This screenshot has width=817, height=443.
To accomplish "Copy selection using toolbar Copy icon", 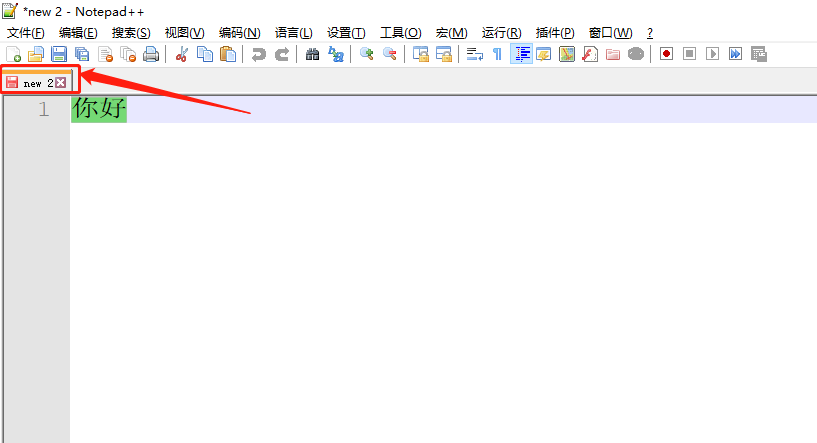I will point(205,54).
